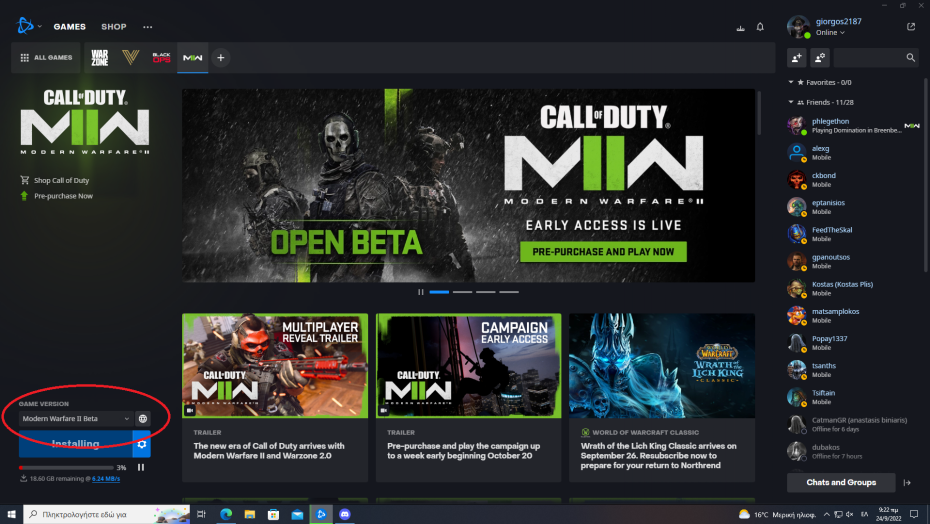
Task: Open friend management settings icon
Action: click(820, 58)
